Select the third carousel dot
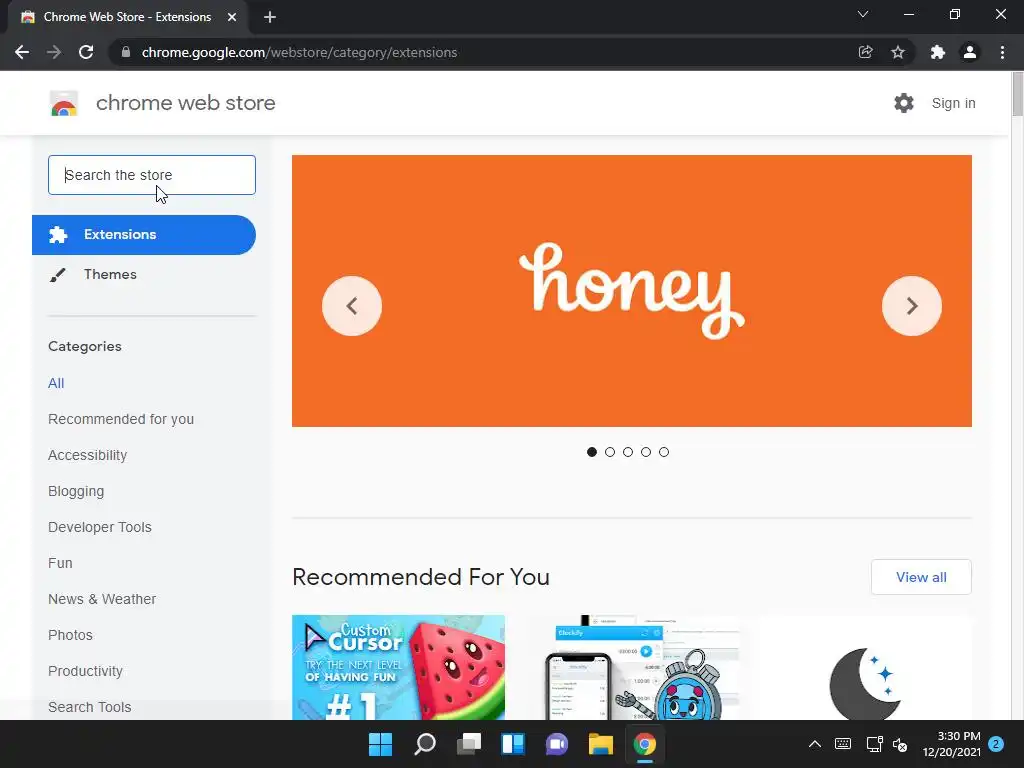The height and width of the screenshot is (768, 1024). 628,452
